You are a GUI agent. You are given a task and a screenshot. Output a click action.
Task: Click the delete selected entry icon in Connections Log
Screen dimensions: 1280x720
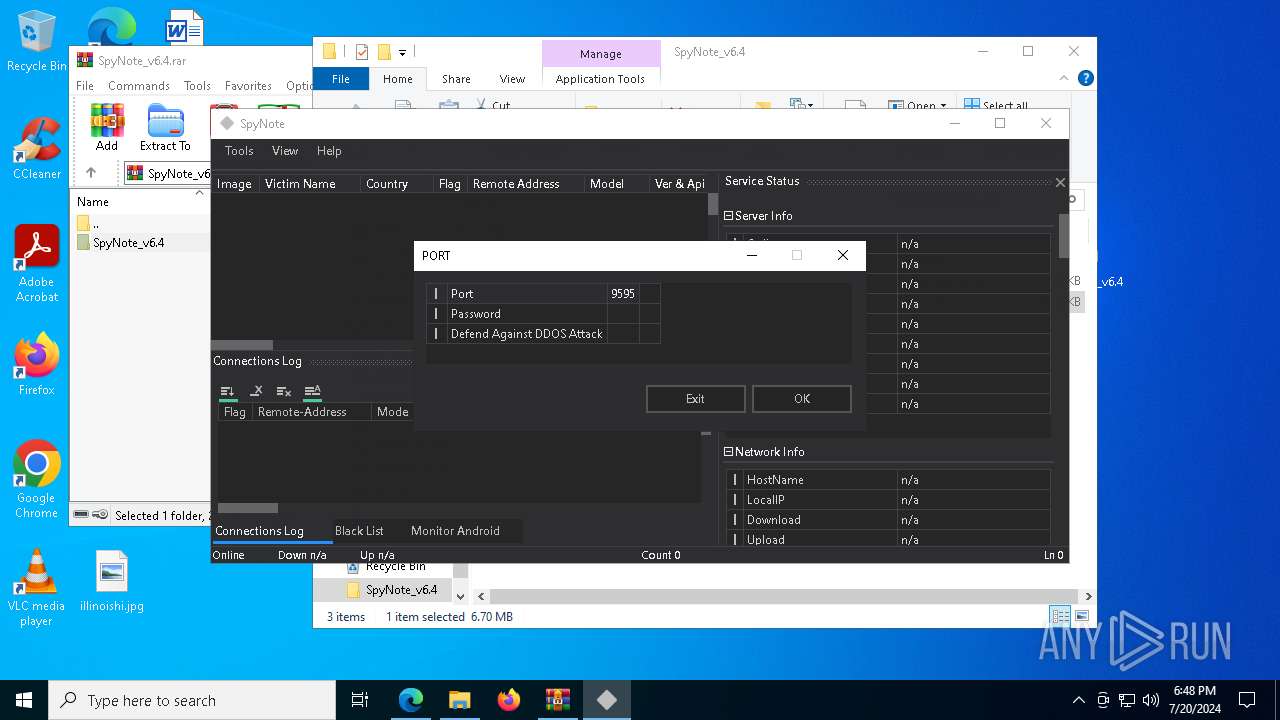pos(256,391)
